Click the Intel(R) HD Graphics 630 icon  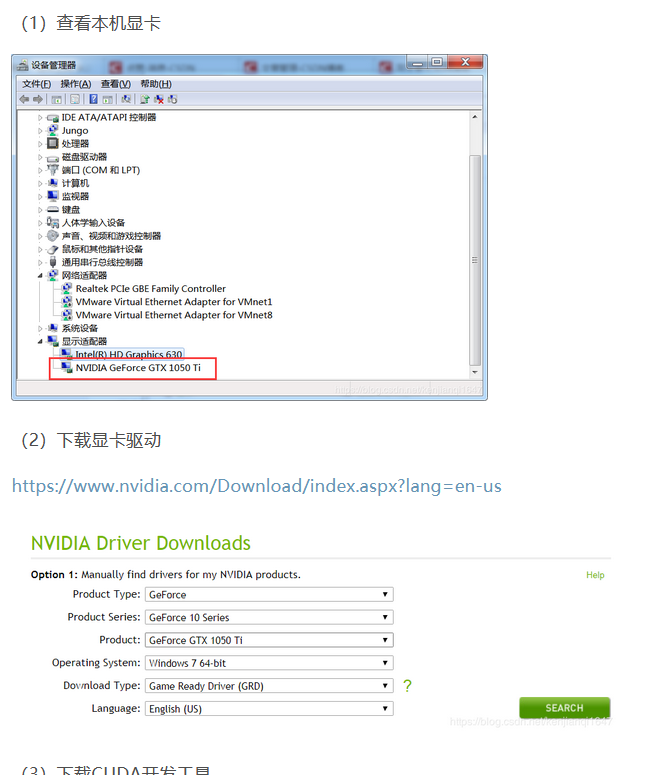tap(67, 354)
